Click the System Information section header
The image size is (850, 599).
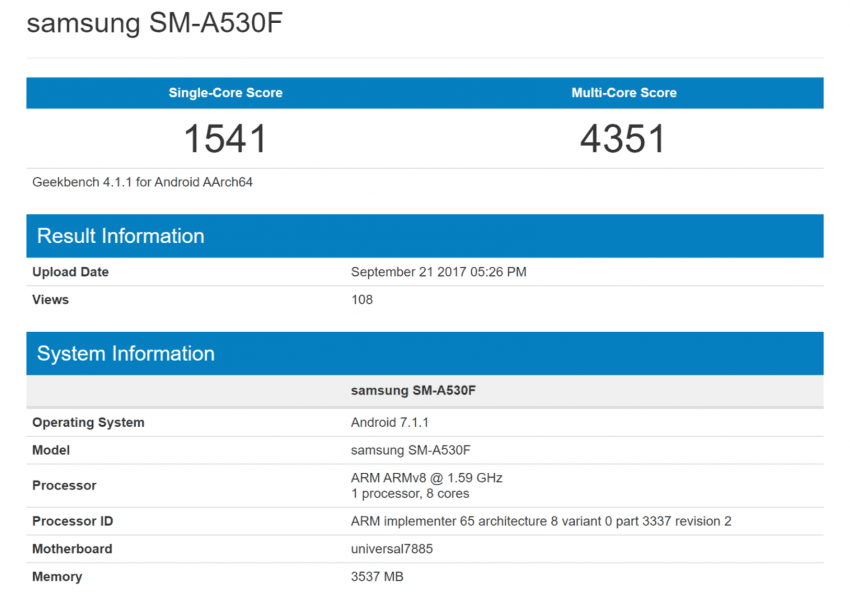pyautogui.click(x=425, y=353)
